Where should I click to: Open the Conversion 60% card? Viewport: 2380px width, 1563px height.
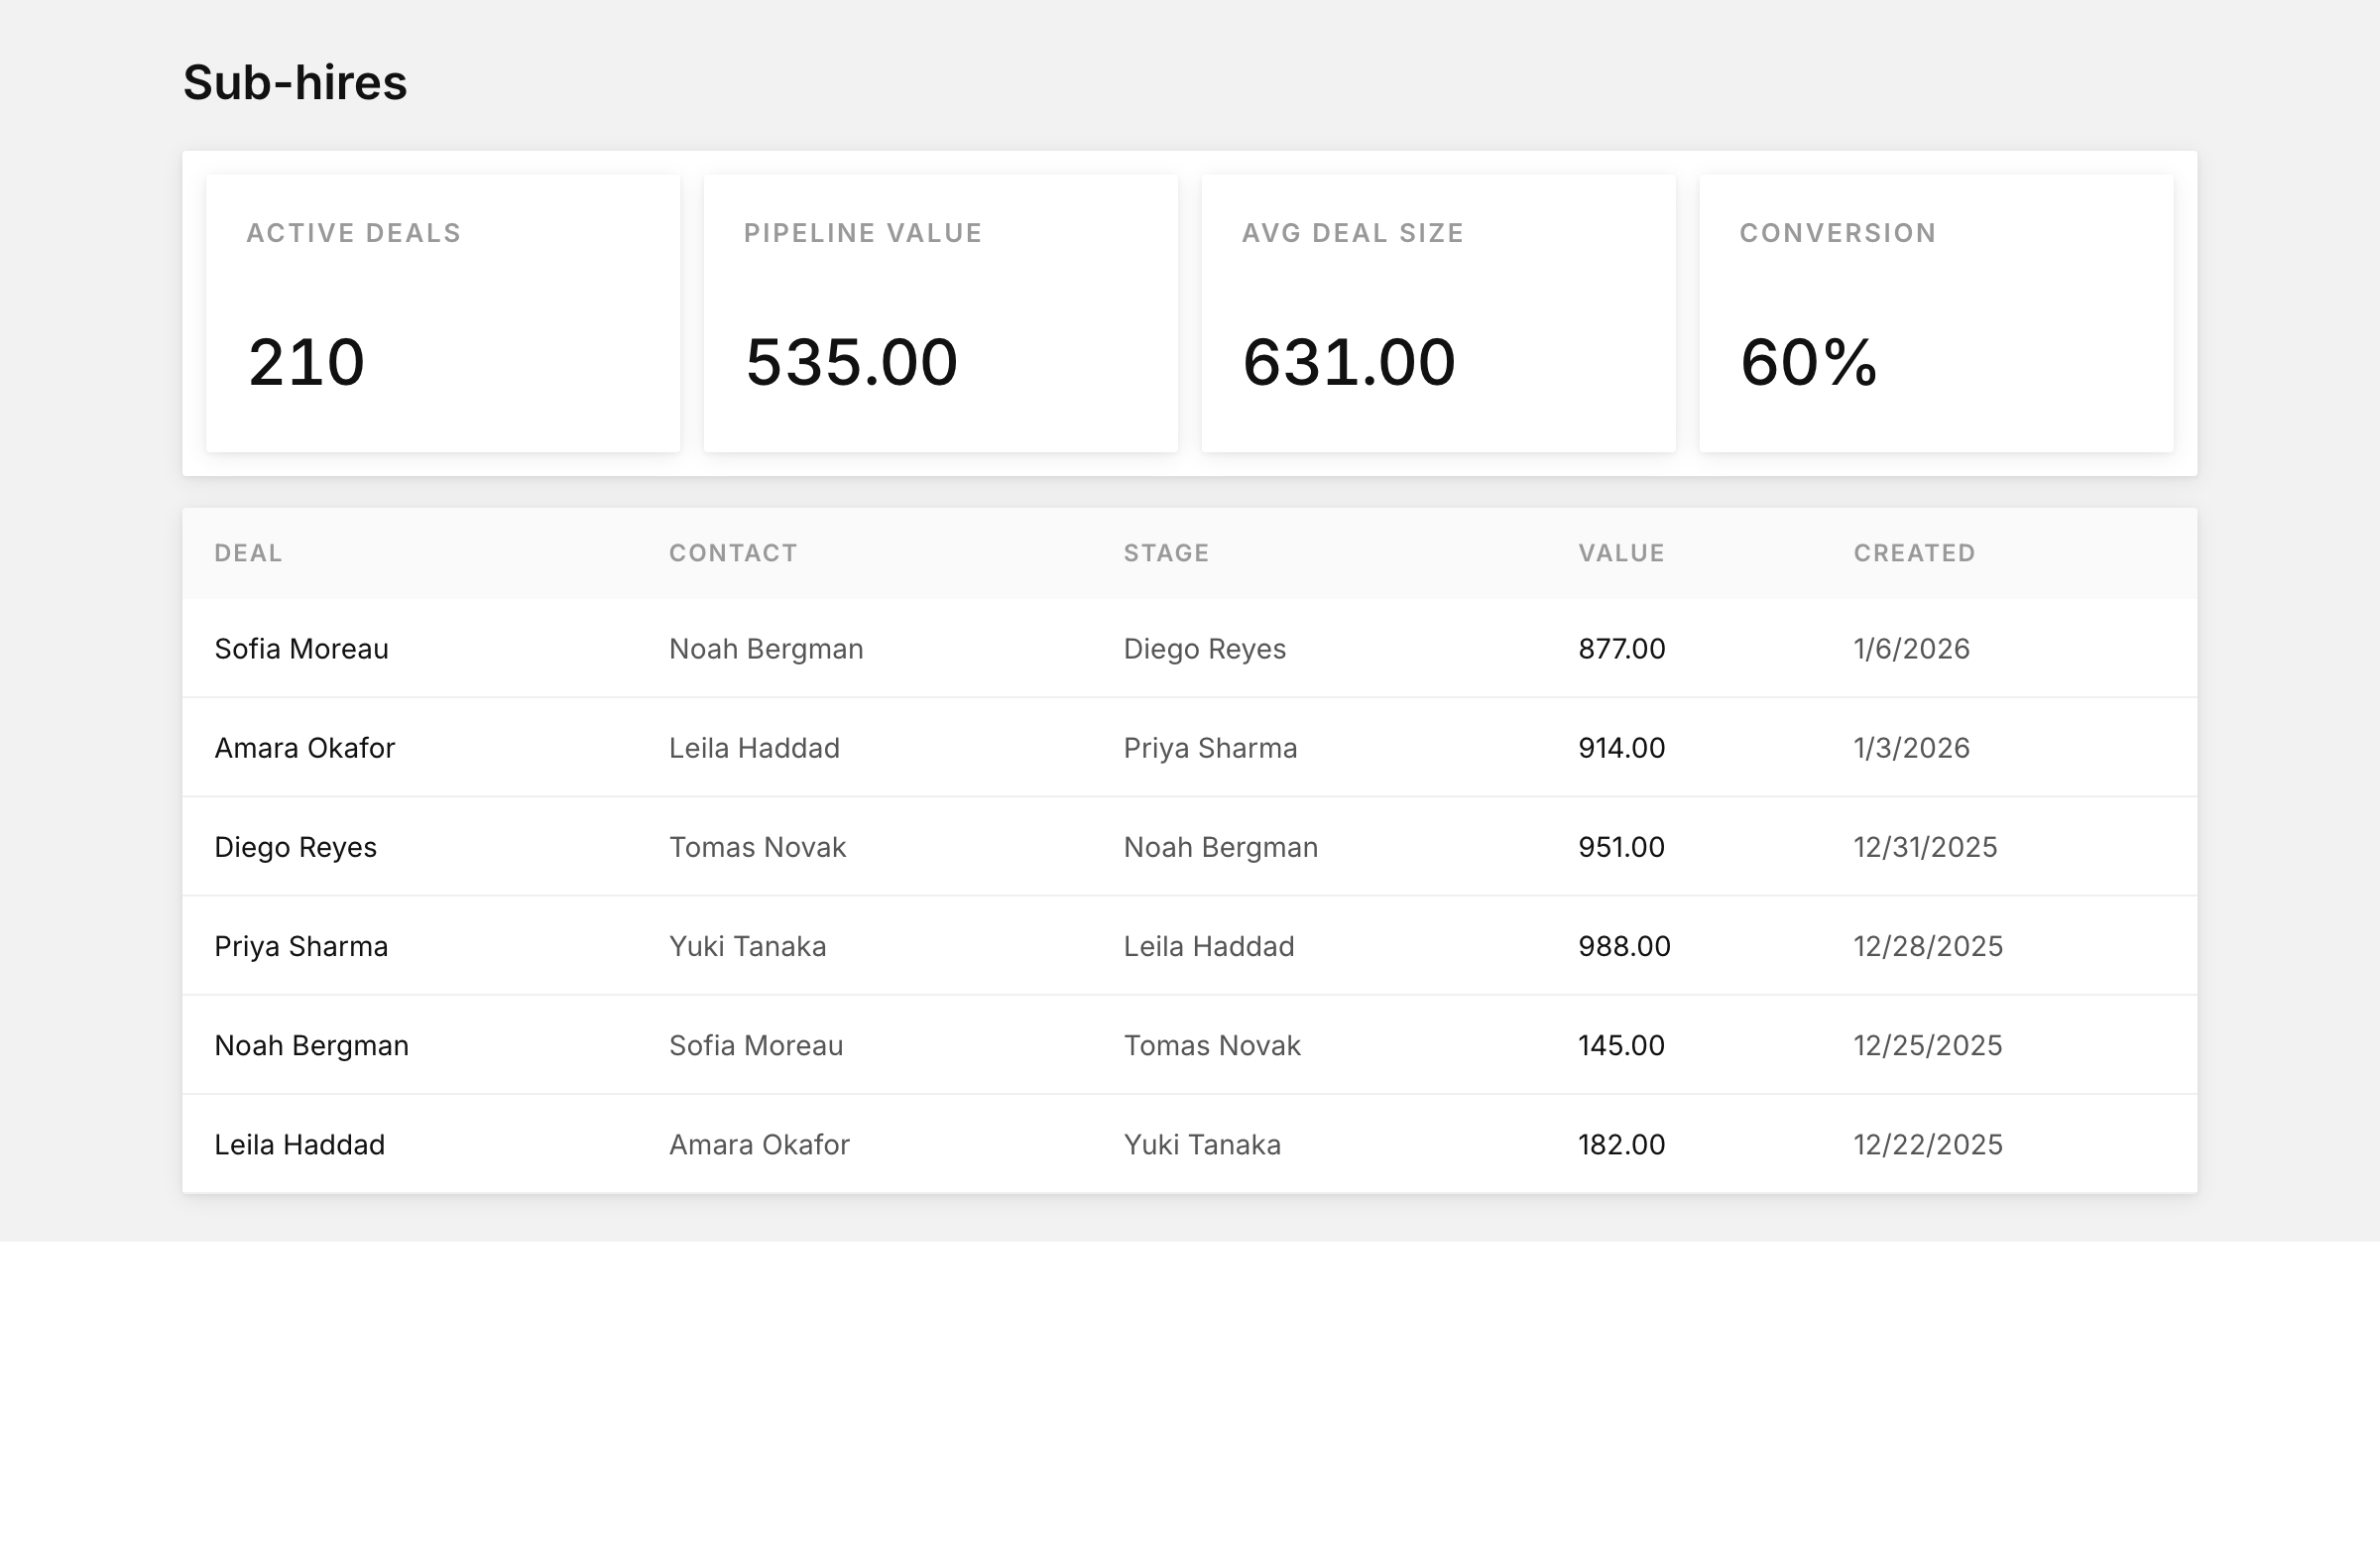click(1936, 313)
